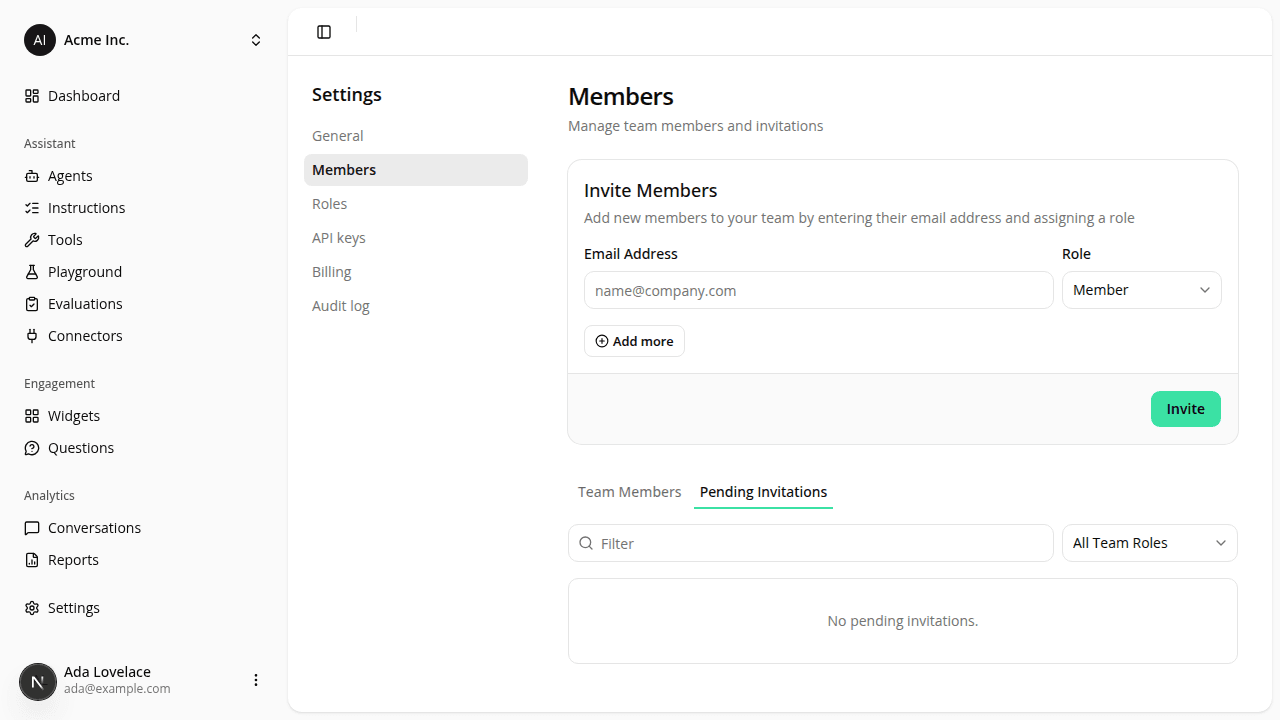Click the Add more button
This screenshot has height=720, width=1280.
(x=634, y=341)
